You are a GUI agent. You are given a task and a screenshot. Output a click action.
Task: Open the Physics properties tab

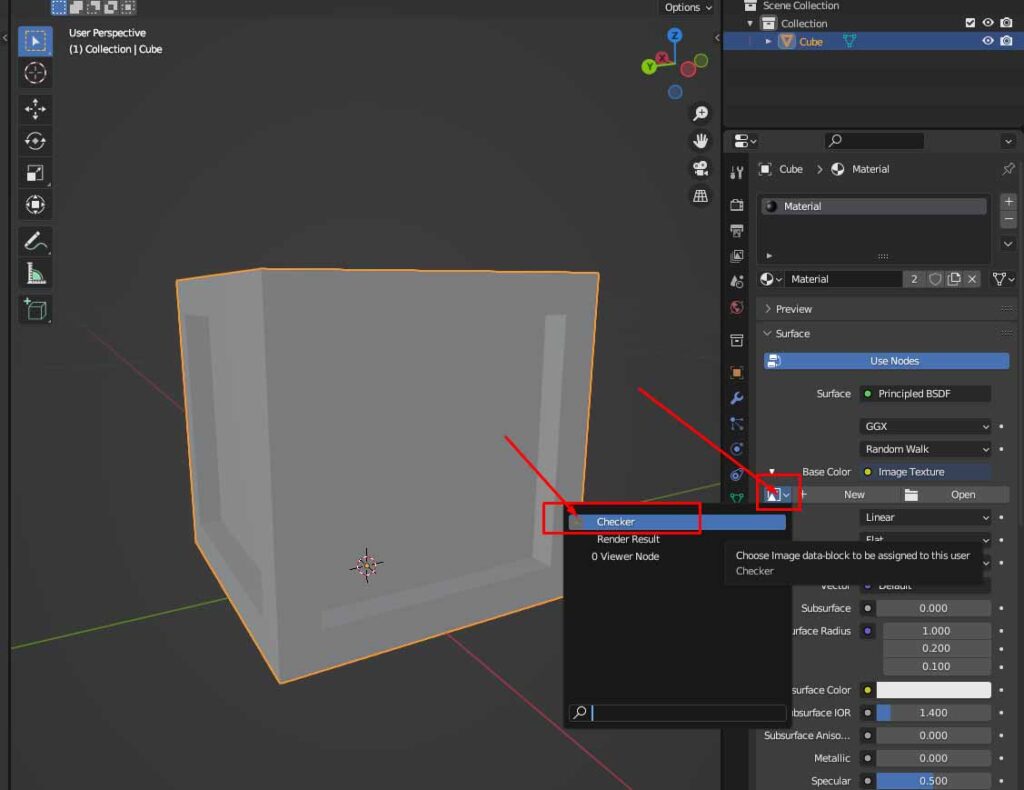pyautogui.click(x=737, y=449)
